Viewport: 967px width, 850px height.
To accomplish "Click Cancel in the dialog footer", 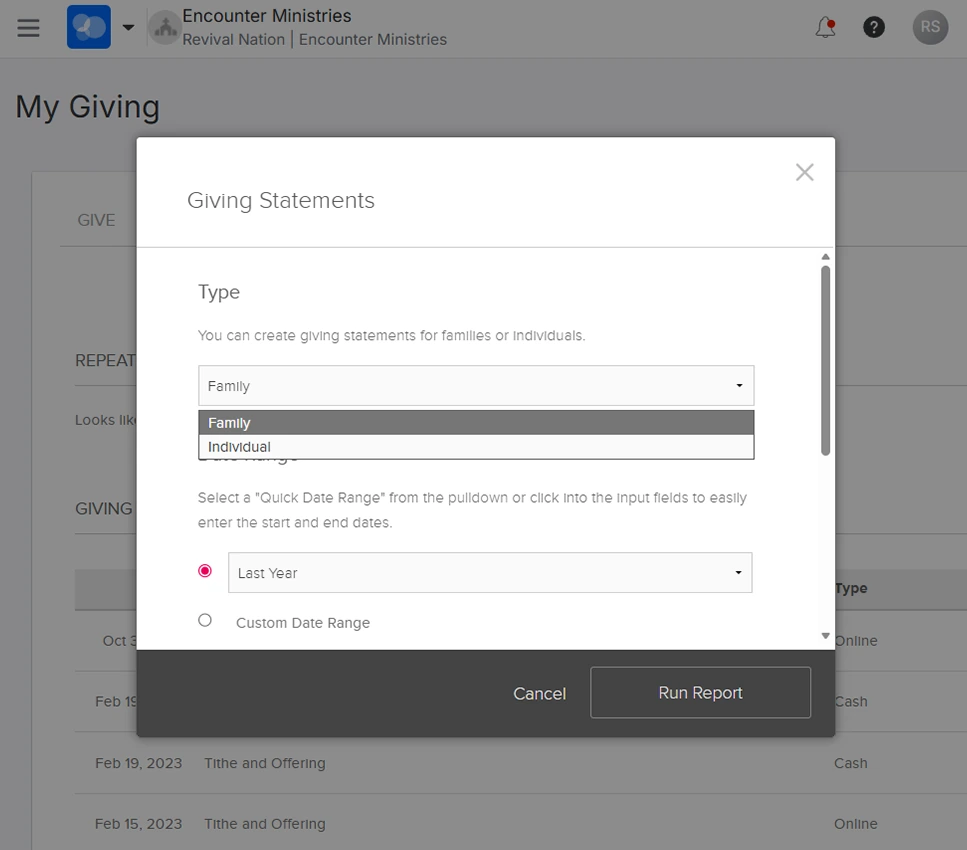I will click(x=539, y=693).
